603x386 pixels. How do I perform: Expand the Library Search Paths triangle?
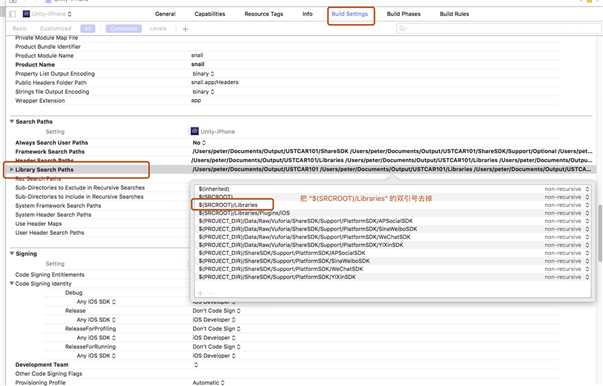click(x=12, y=169)
